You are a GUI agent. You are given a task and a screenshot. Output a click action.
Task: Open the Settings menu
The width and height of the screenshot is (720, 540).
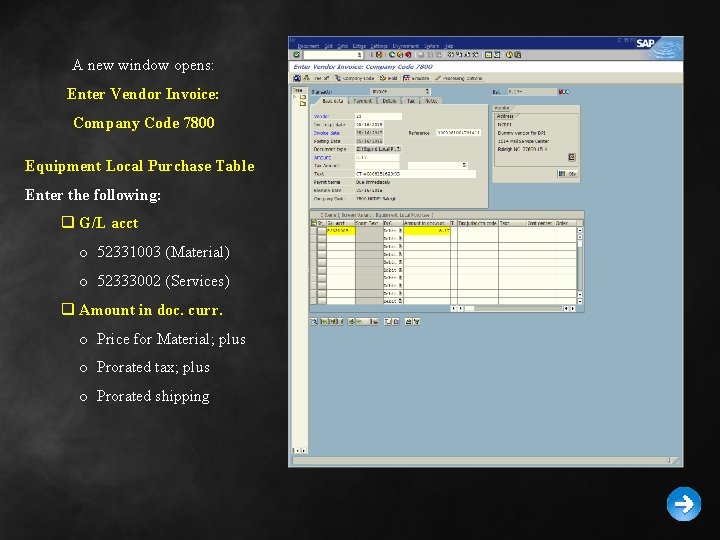pyautogui.click(x=379, y=46)
